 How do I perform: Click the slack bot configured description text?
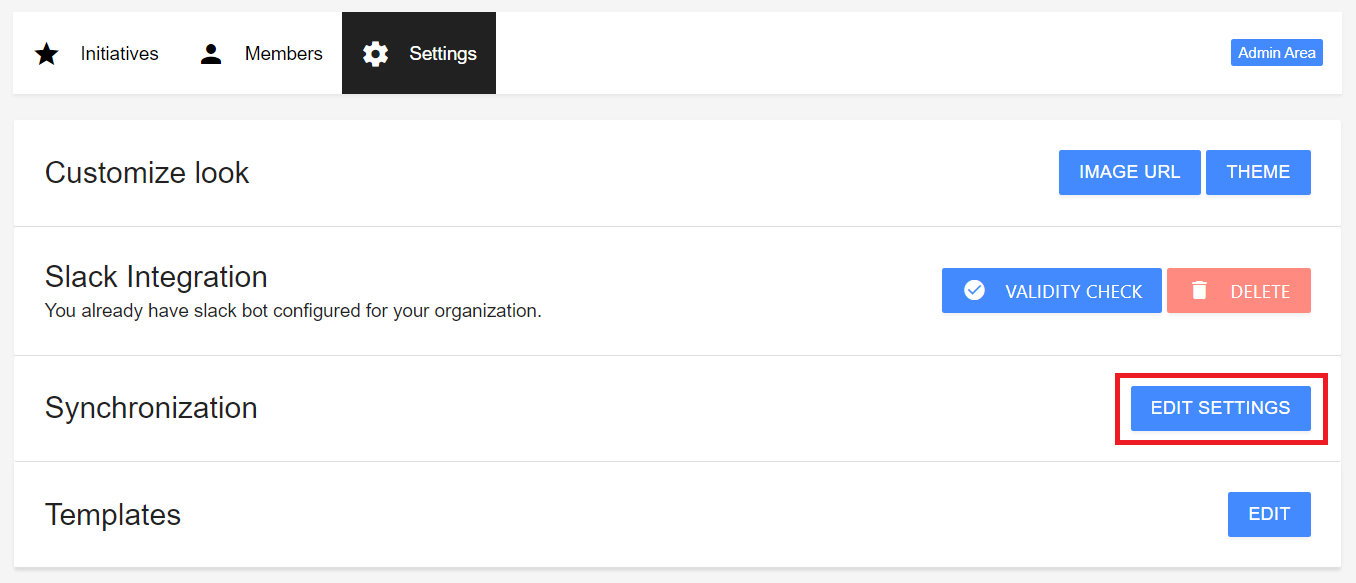[x=293, y=311]
